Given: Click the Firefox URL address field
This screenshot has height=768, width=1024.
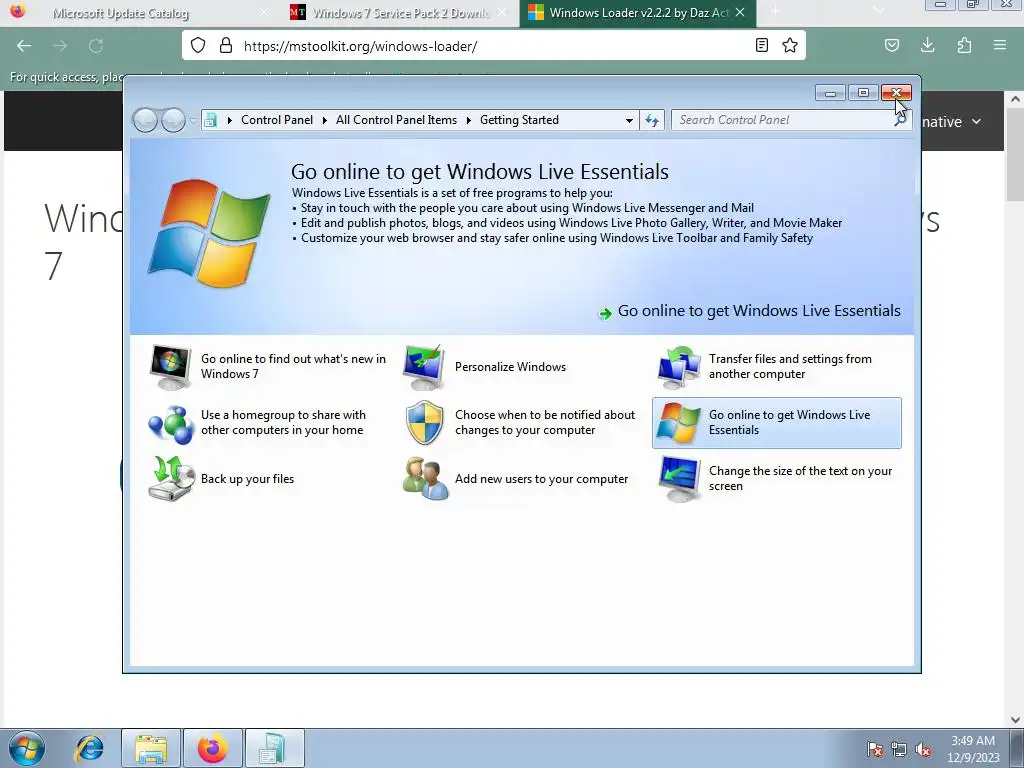Looking at the screenshot, I should tap(496, 46).
